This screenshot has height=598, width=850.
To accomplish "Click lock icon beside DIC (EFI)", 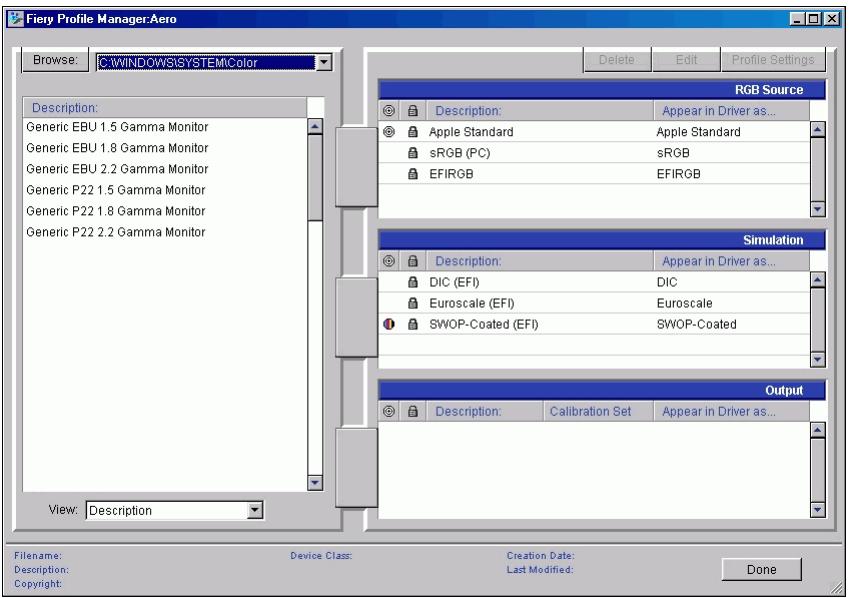I will 413,282.
